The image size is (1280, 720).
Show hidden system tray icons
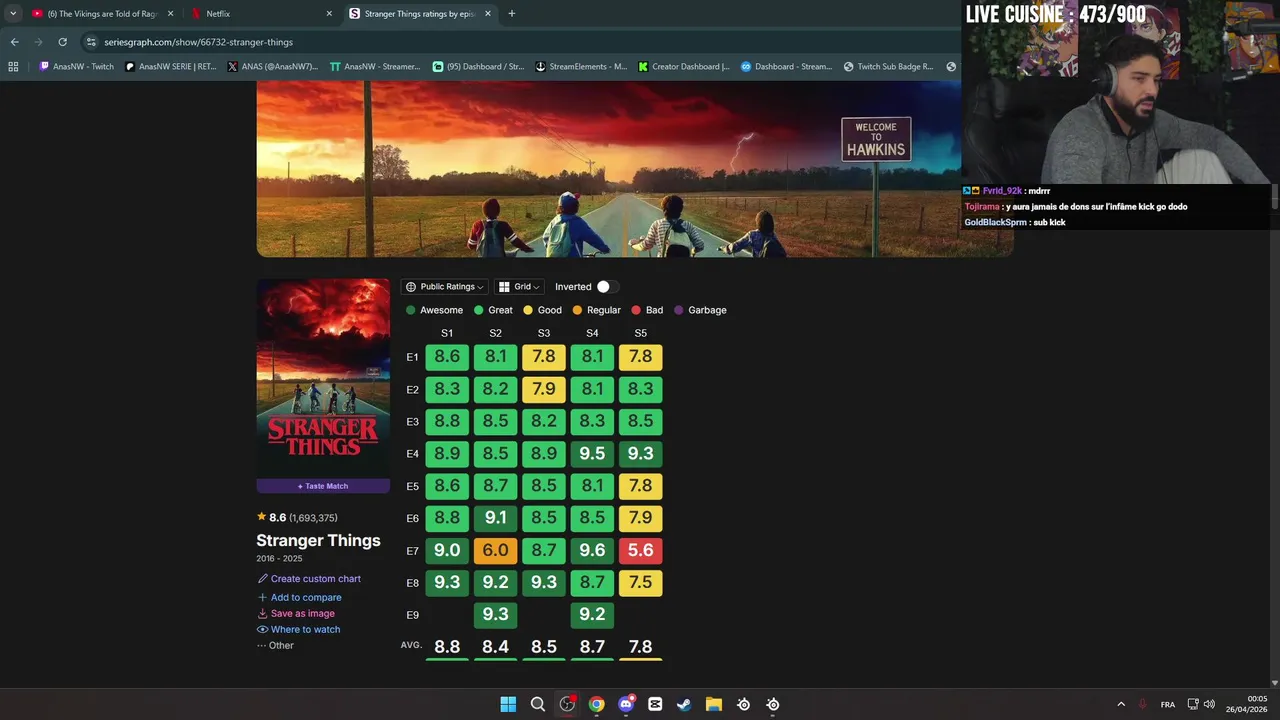coord(1121,704)
